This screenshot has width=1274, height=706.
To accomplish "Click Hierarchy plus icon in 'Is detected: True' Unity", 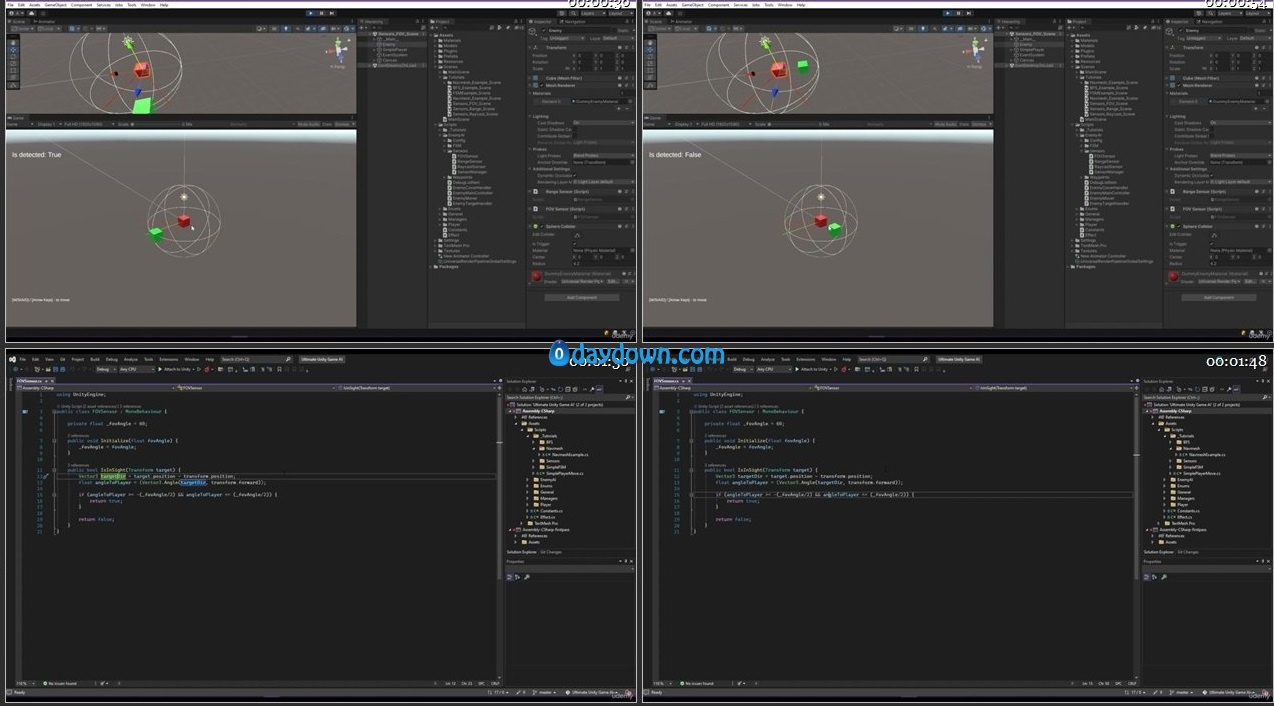I will point(362,28).
